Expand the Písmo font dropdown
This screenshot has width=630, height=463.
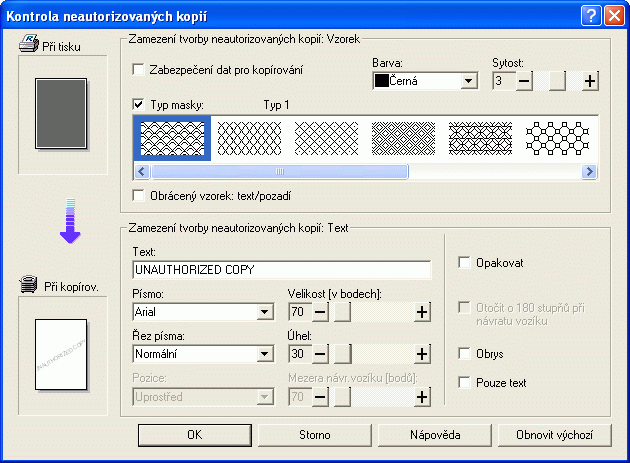pos(265,312)
